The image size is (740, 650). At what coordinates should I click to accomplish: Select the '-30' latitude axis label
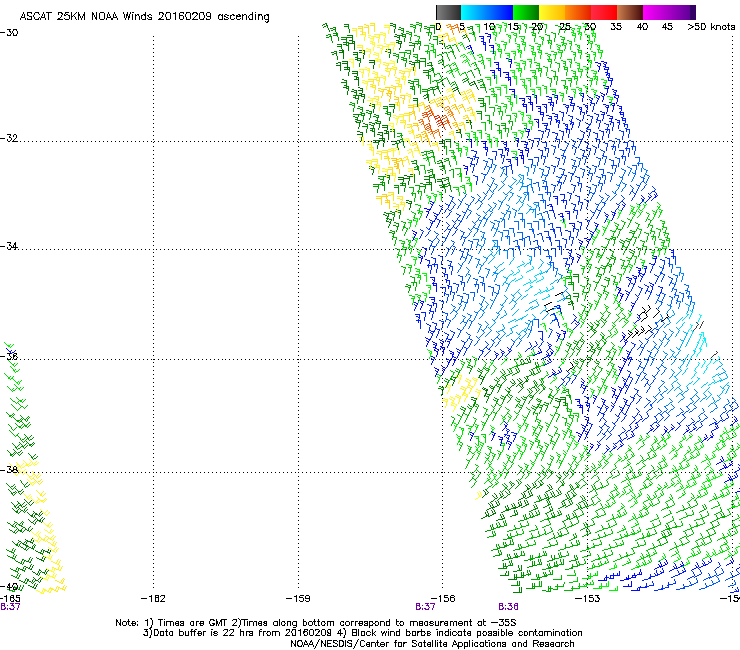coord(9,33)
